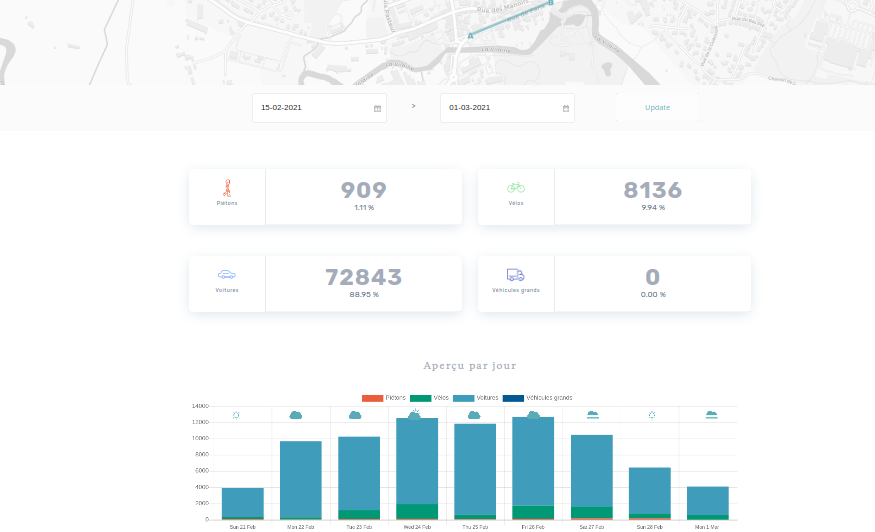Click the start date field 15-02-2021
Image resolution: width=875 pixels, height=532 pixels.
click(x=312, y=108)
